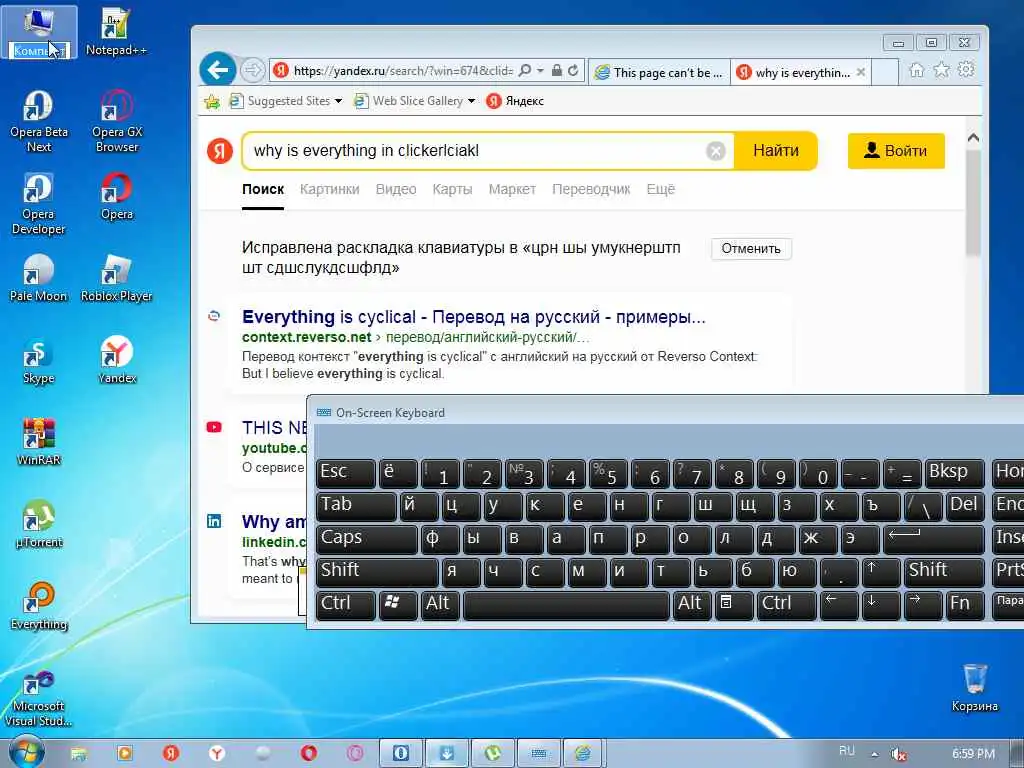This screenshot has height=768, width=1024.
Task: Select the WinRAR desktop icon
Action: [39, 441]
